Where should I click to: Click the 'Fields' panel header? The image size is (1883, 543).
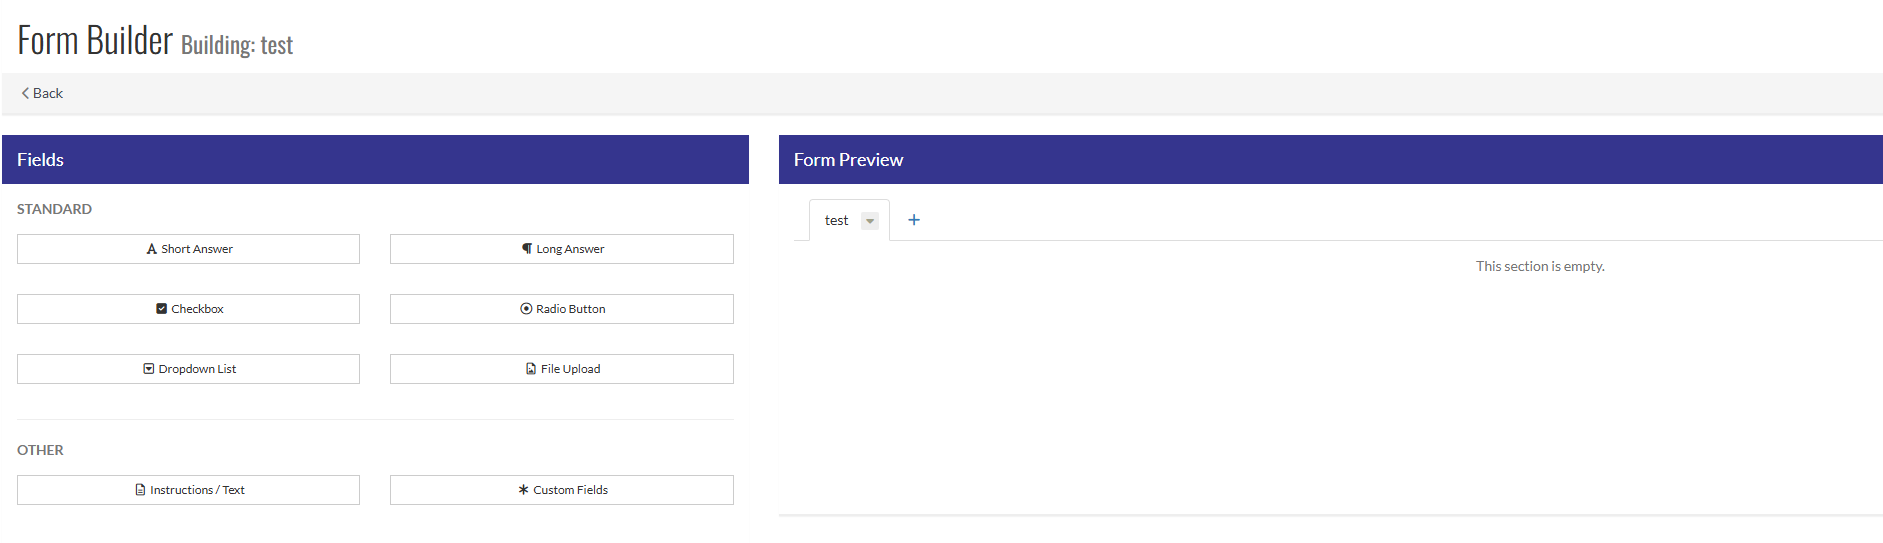pos(375,160)
